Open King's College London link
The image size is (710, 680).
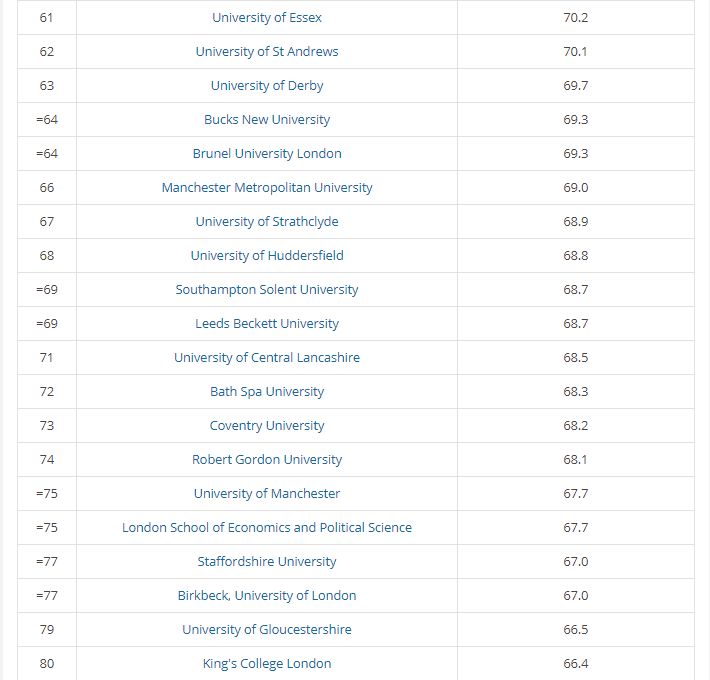(267, 663)
